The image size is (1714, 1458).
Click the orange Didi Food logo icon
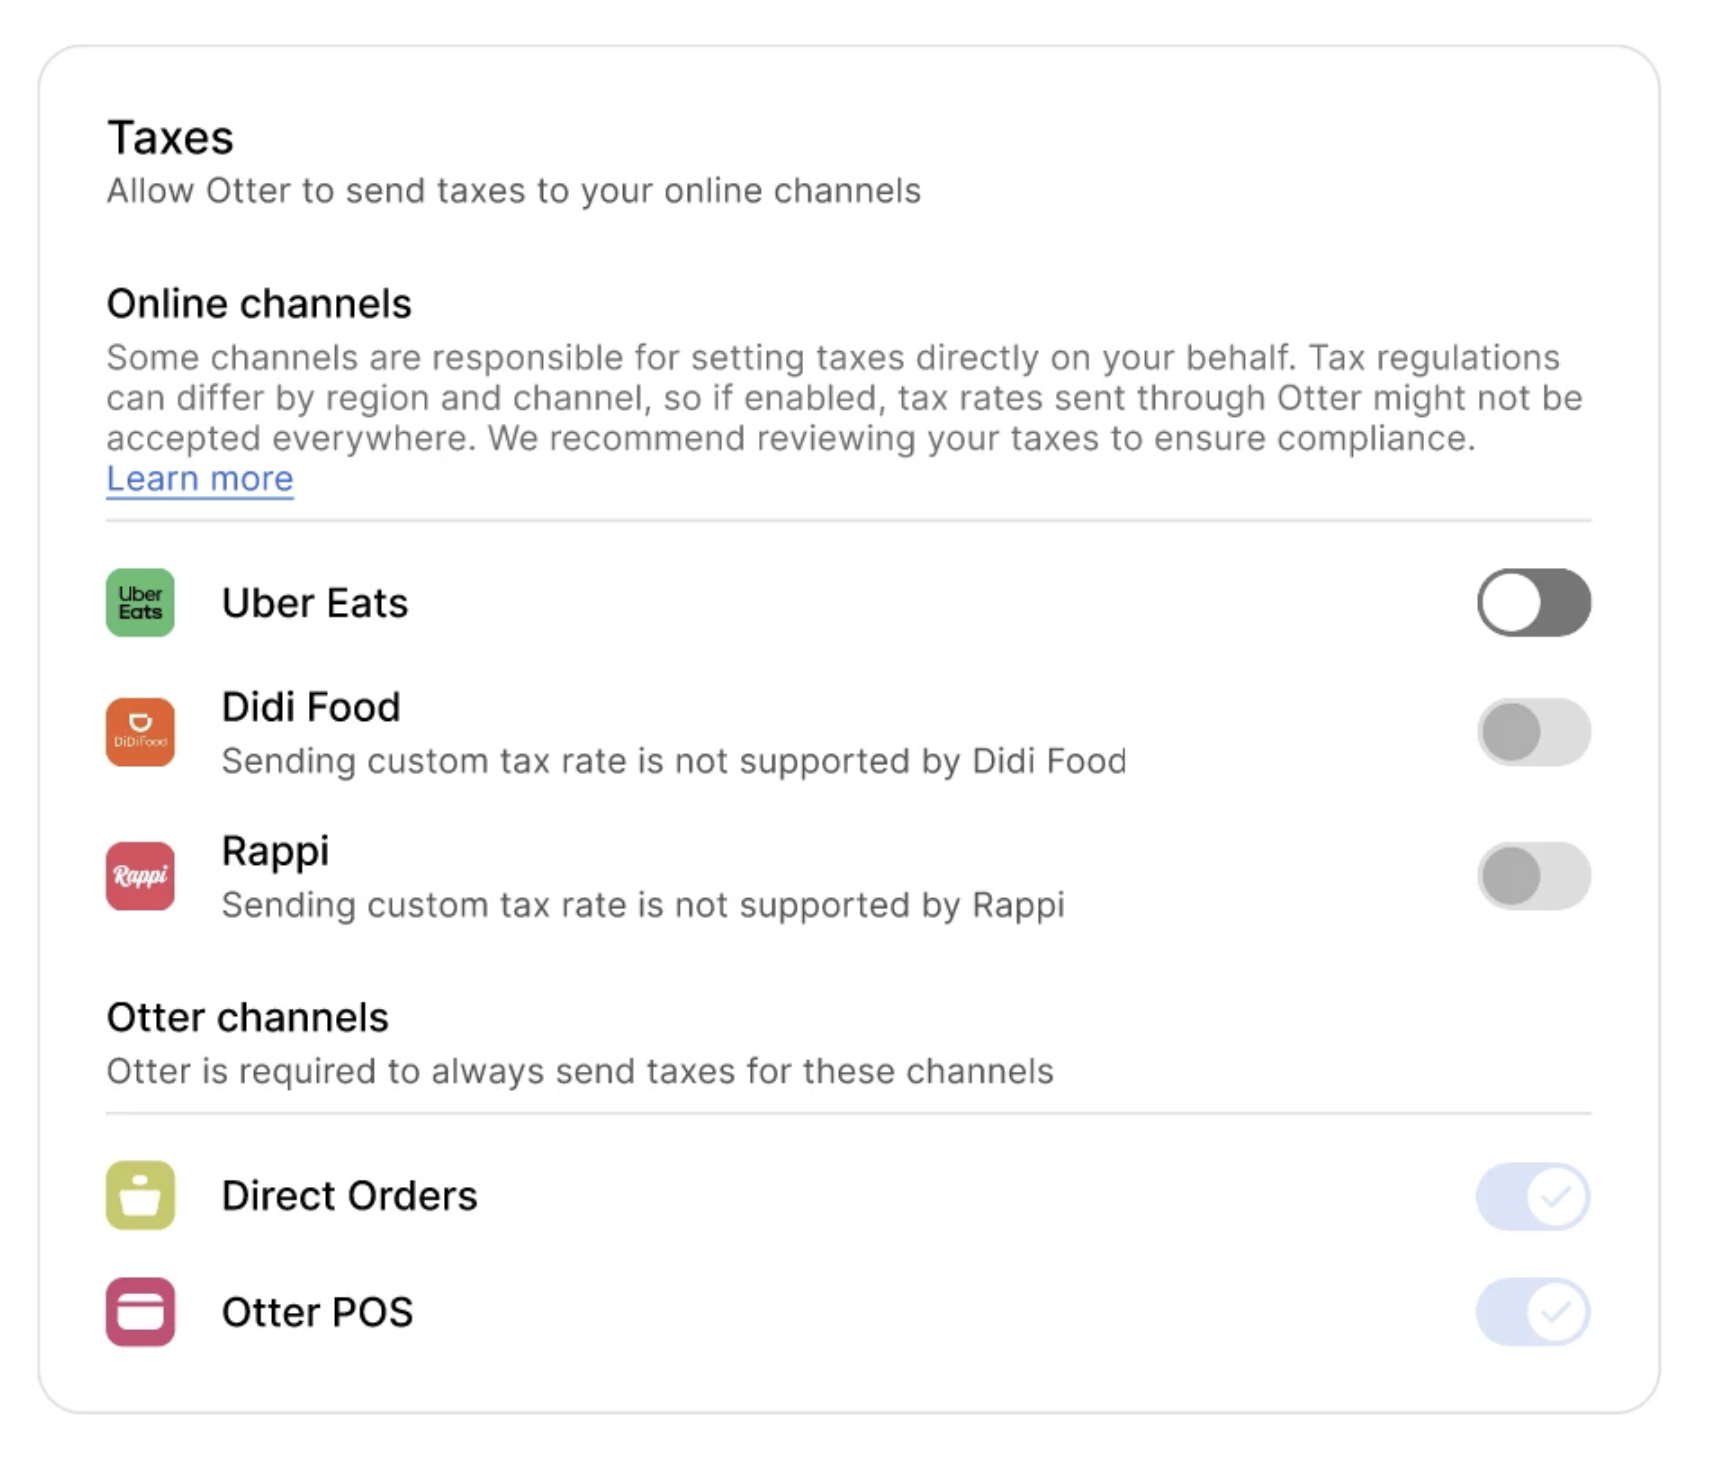click(140, 732)
